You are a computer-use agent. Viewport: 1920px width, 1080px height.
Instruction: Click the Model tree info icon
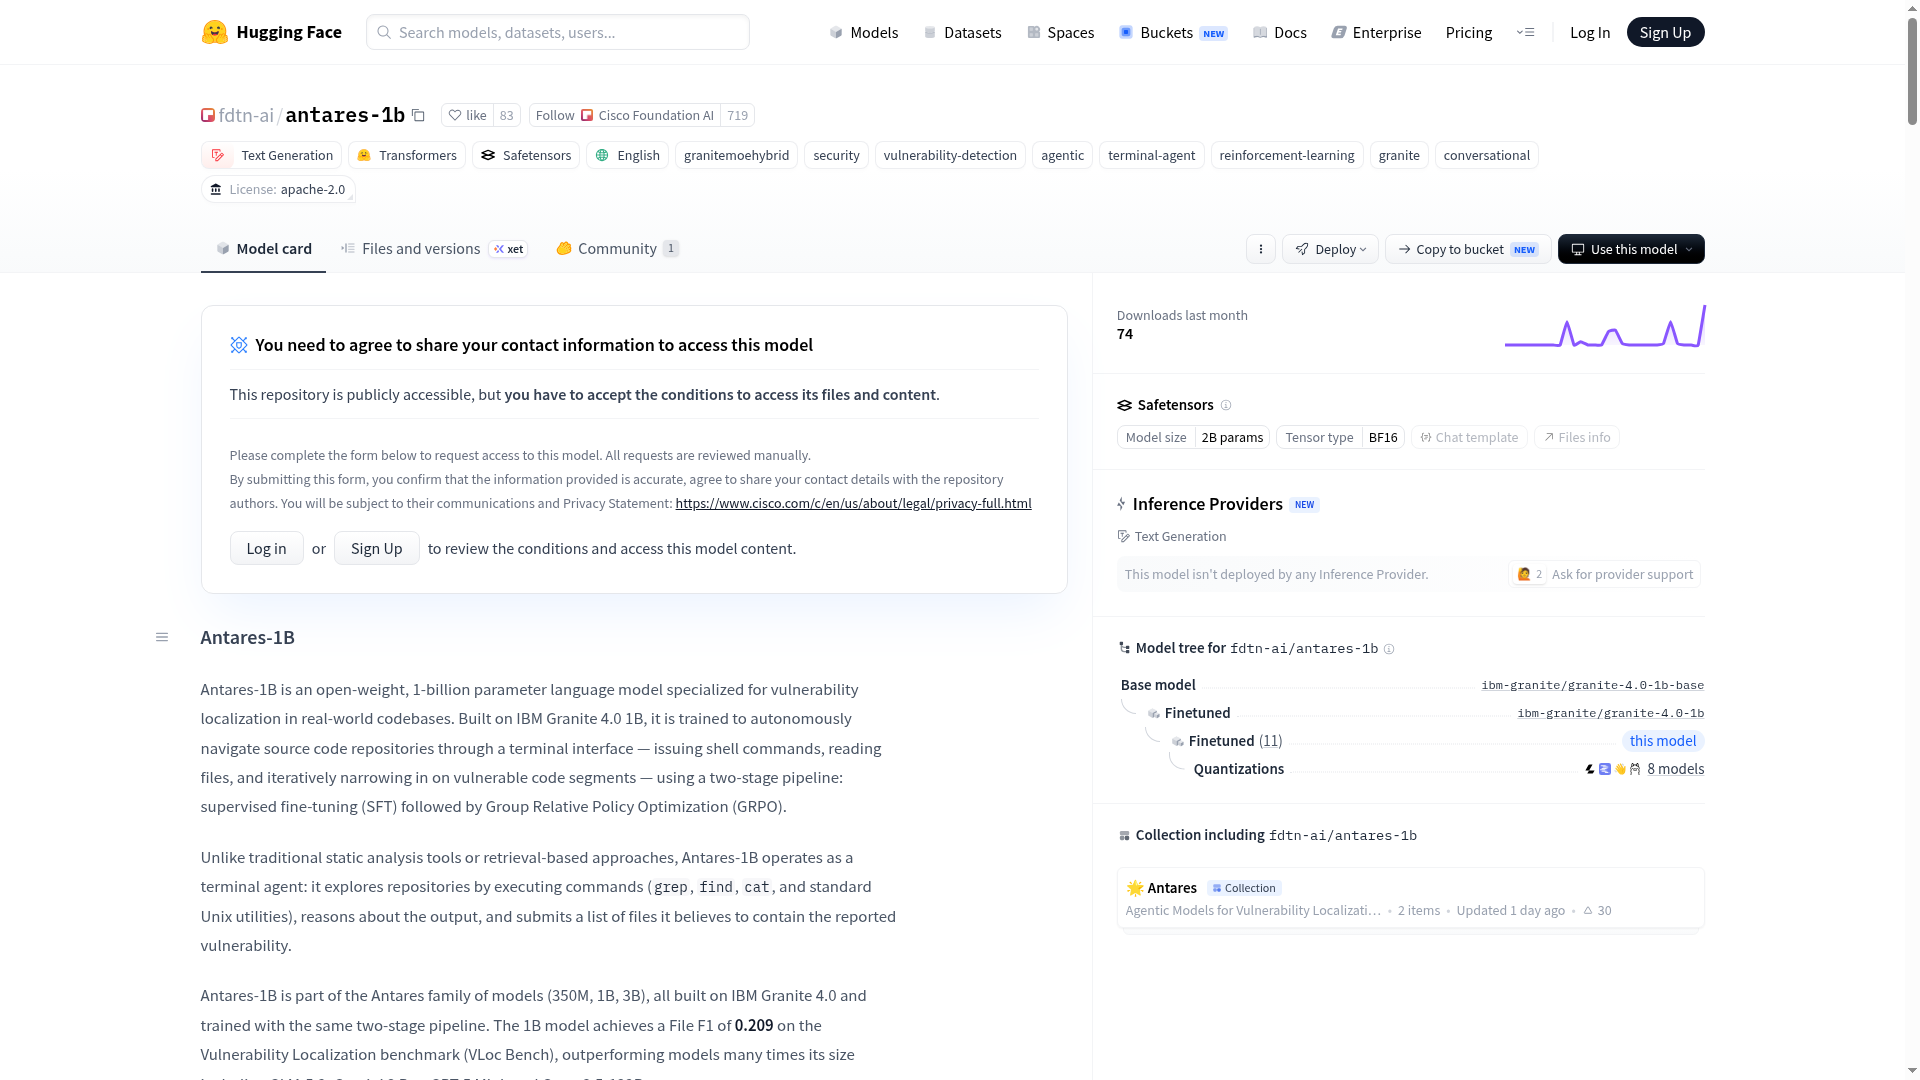tap(1389, 649)
